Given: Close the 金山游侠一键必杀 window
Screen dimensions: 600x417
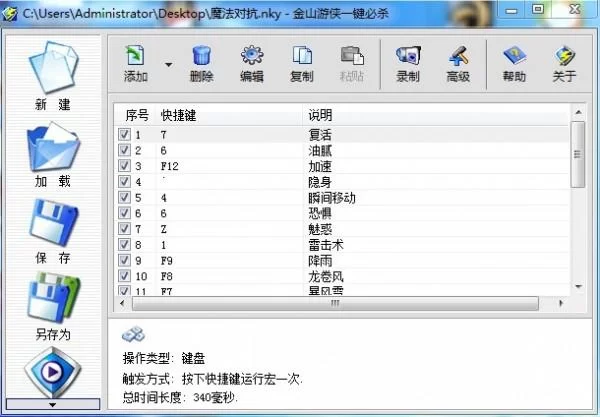Looking at the screenshot, I should pos(575,10).
